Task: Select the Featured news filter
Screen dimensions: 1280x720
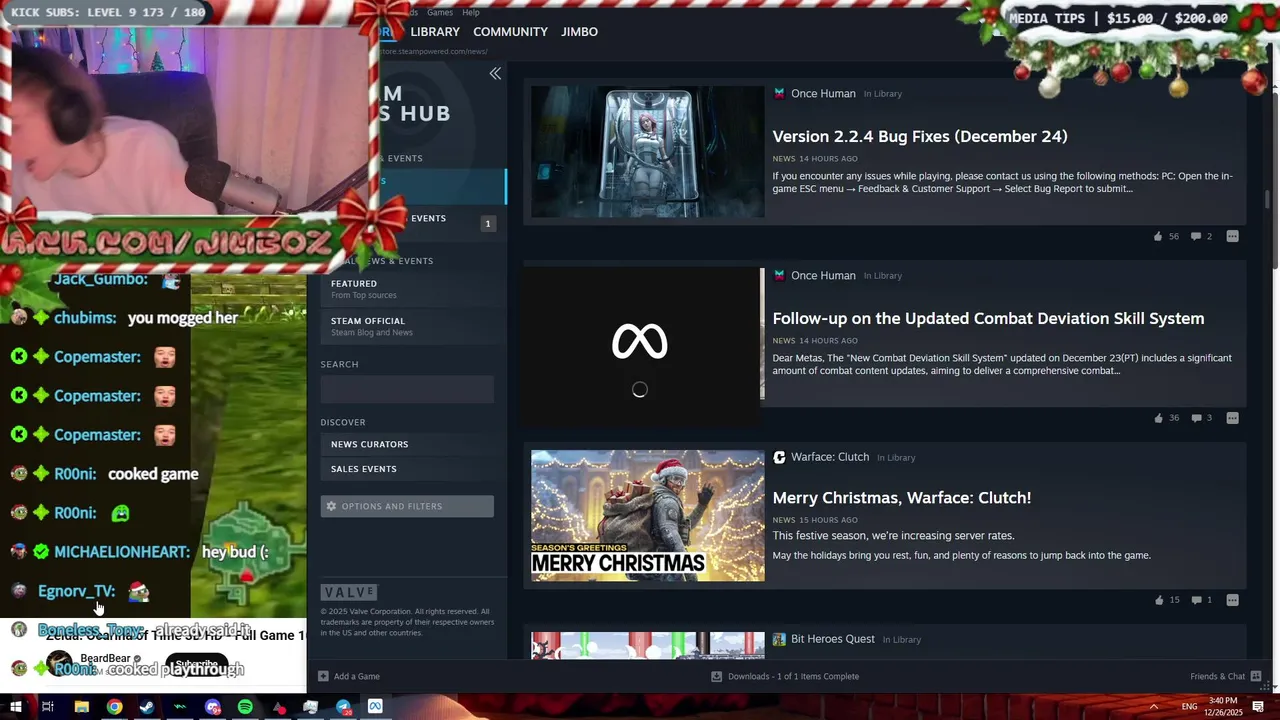Action: (408, 289)
